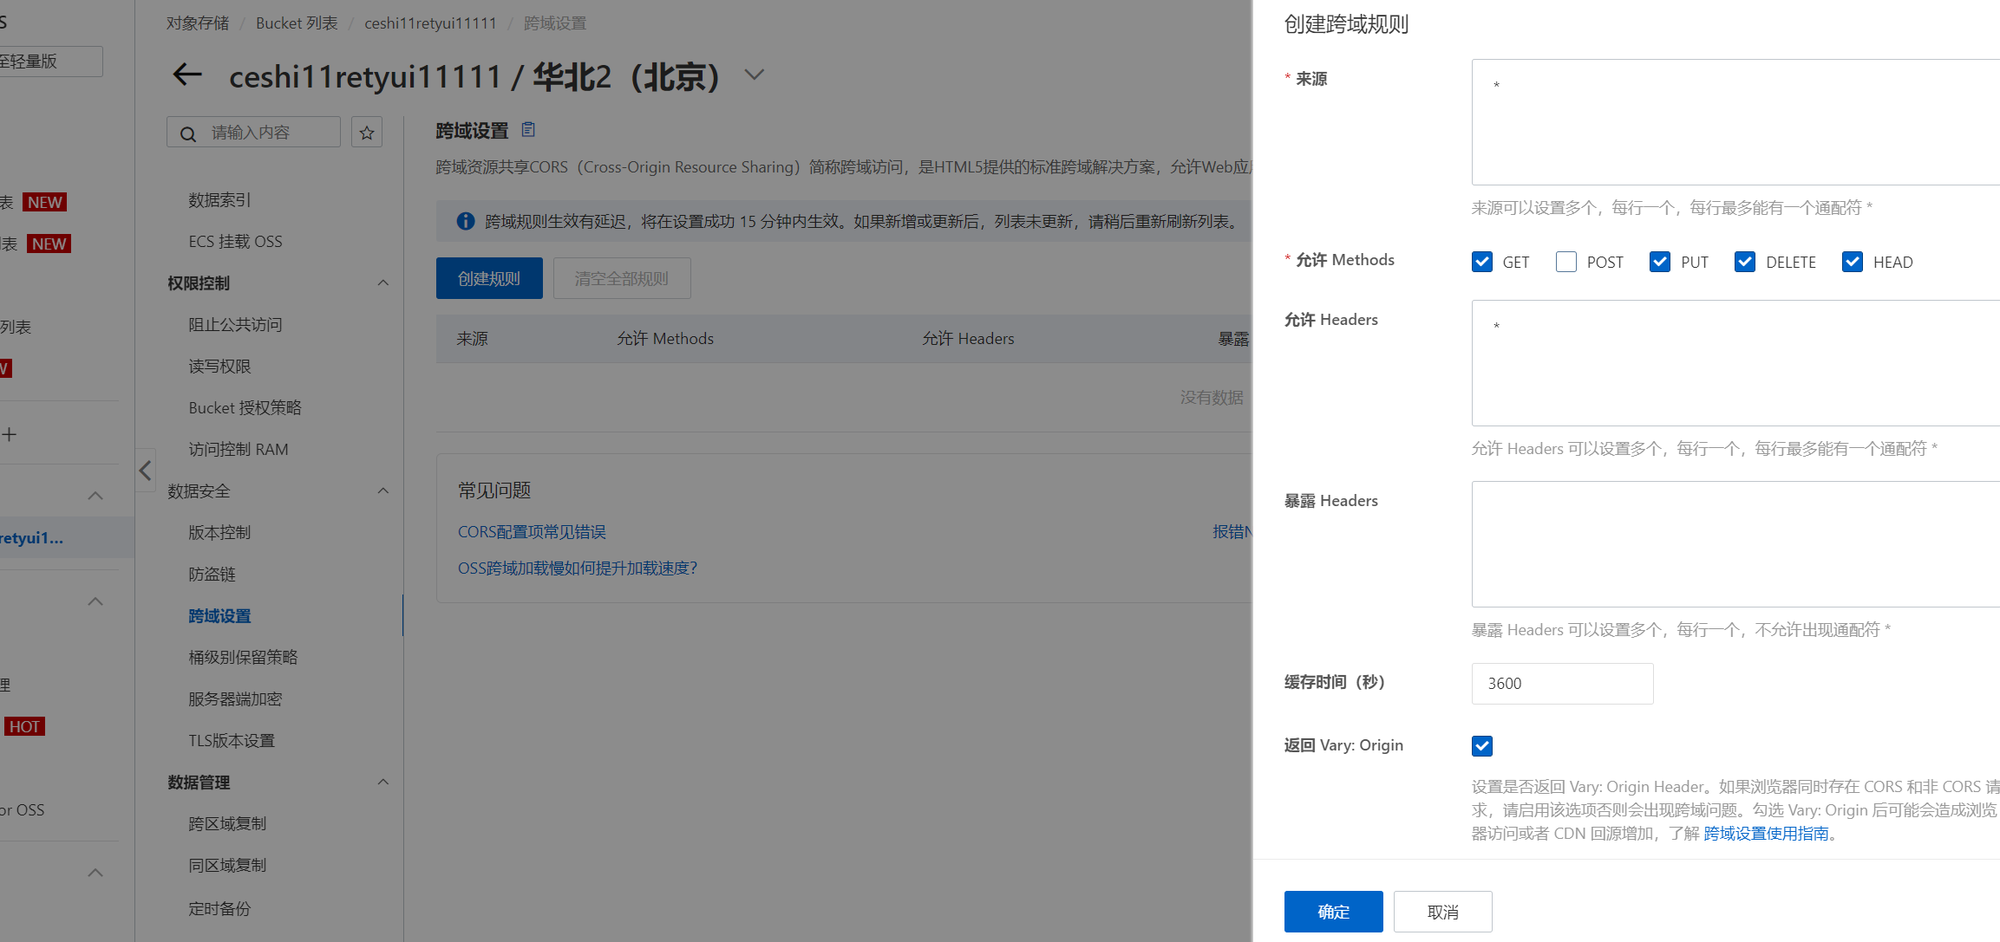Open the document icon beside 跨域设置 heading
The image size is (2000, 942).
coord(529,129)
